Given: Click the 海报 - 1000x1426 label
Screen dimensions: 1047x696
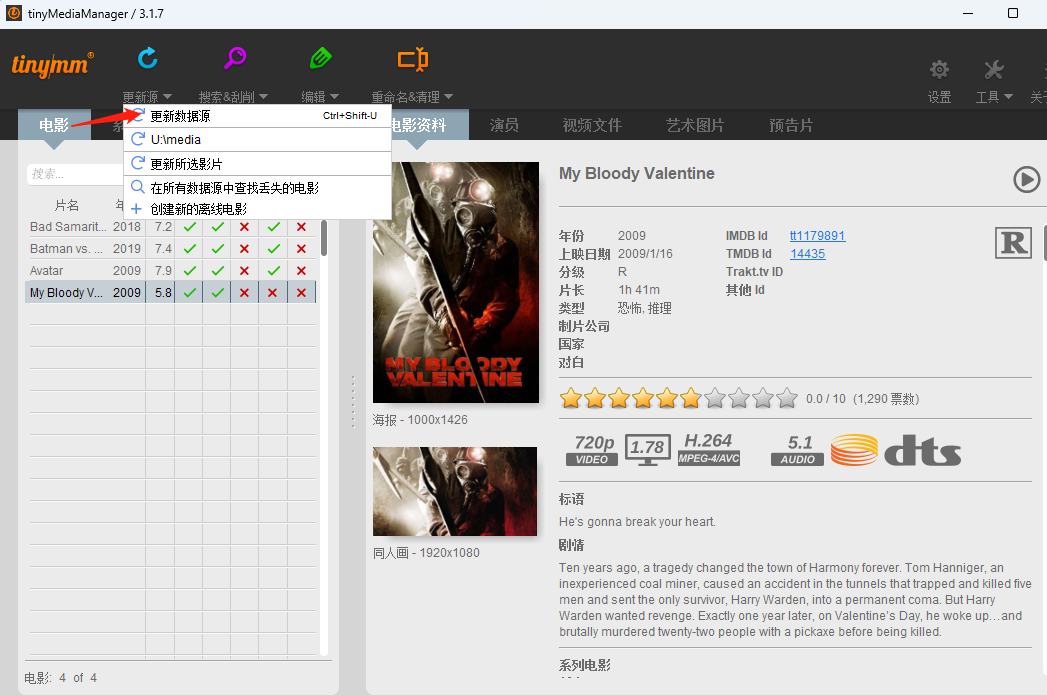Looking at the screenshot, I should point(420,420).
